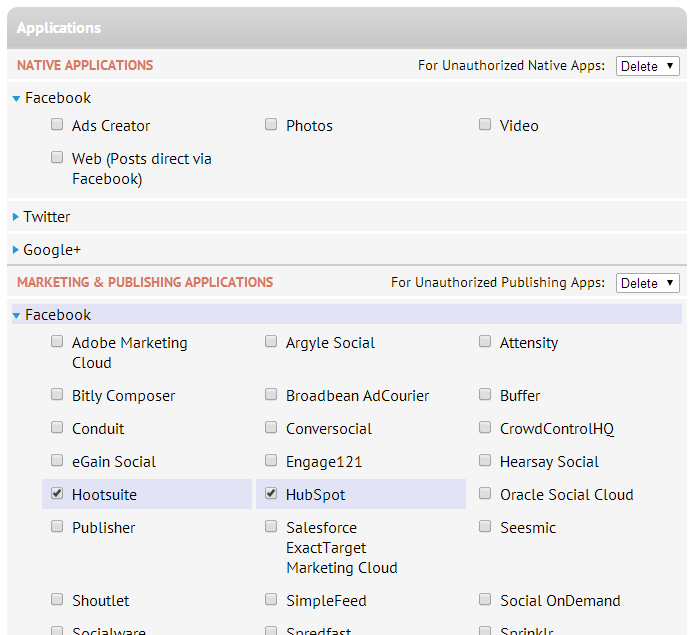Select the Conduit checkbox
Image resolution: width=694 pixels, height=635 pixels.
pos(57,427)
